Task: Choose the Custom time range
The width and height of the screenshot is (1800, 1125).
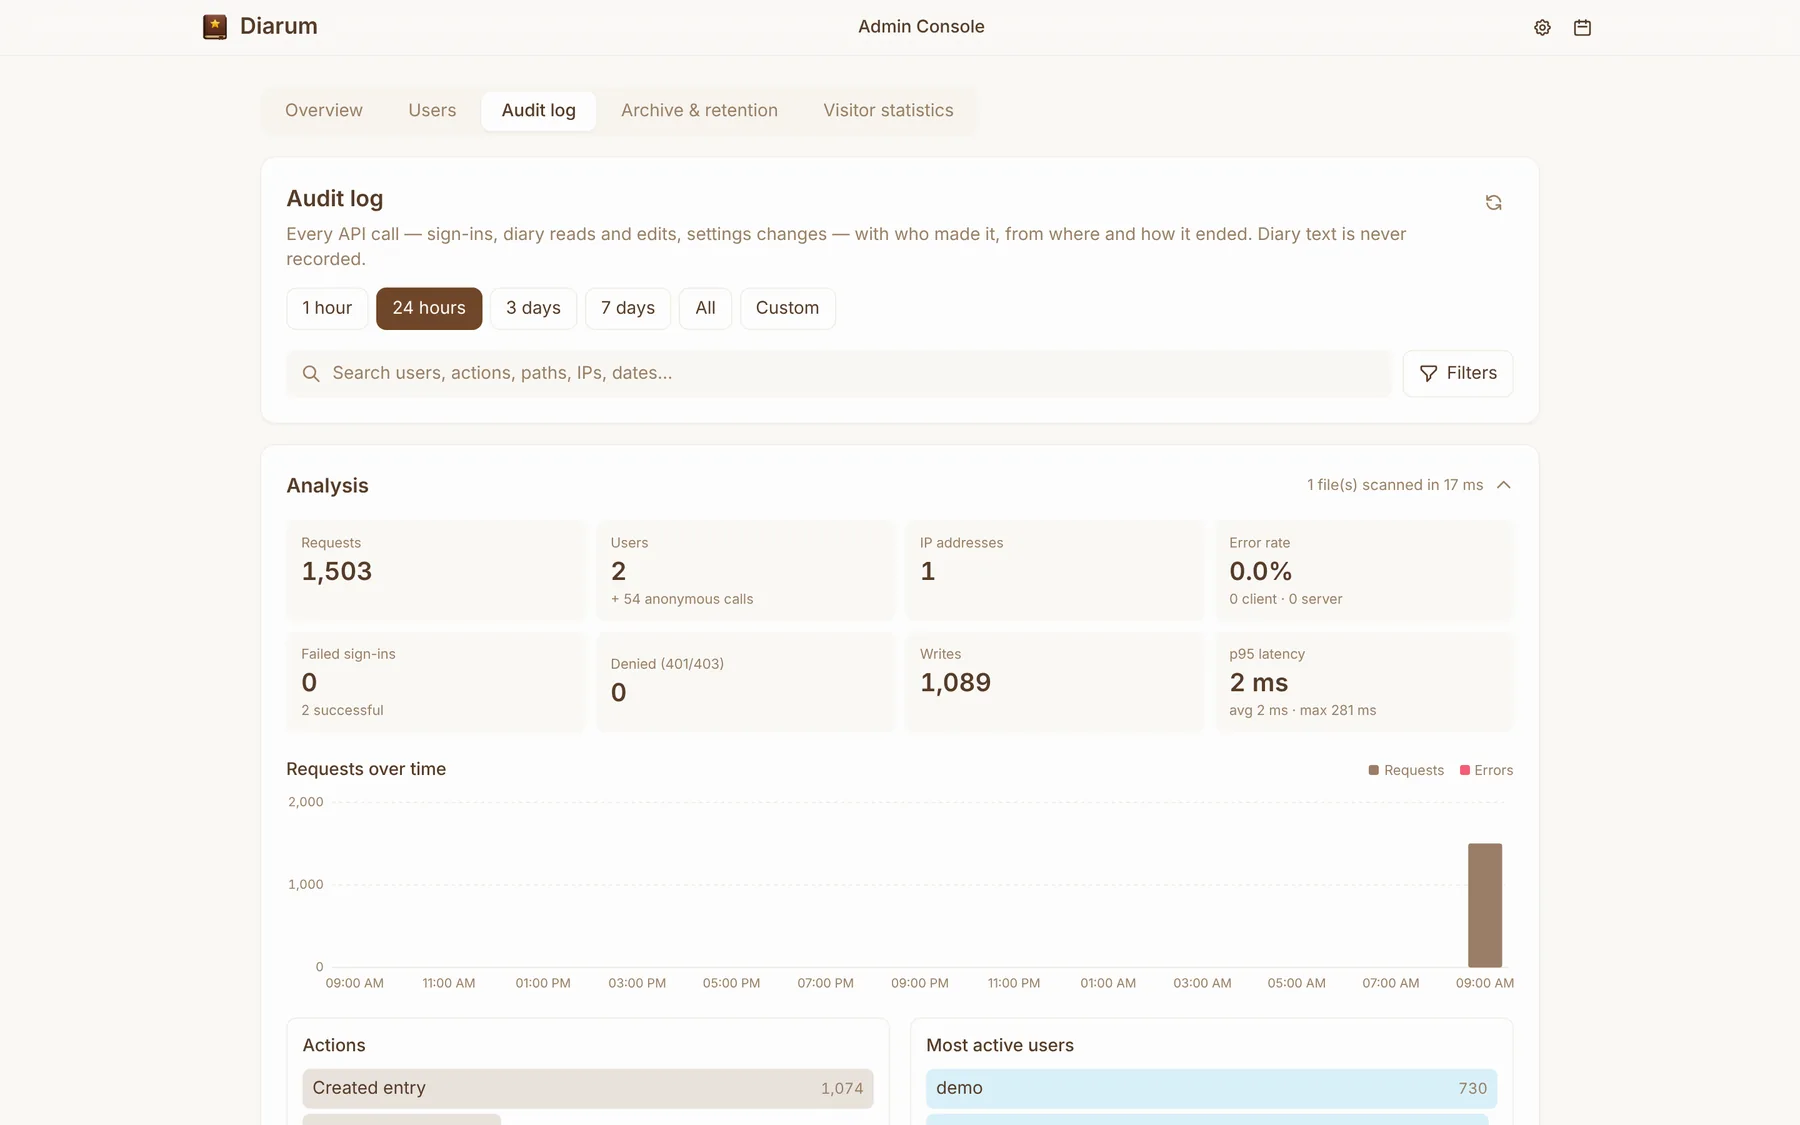Action: (x=787, y=308)
